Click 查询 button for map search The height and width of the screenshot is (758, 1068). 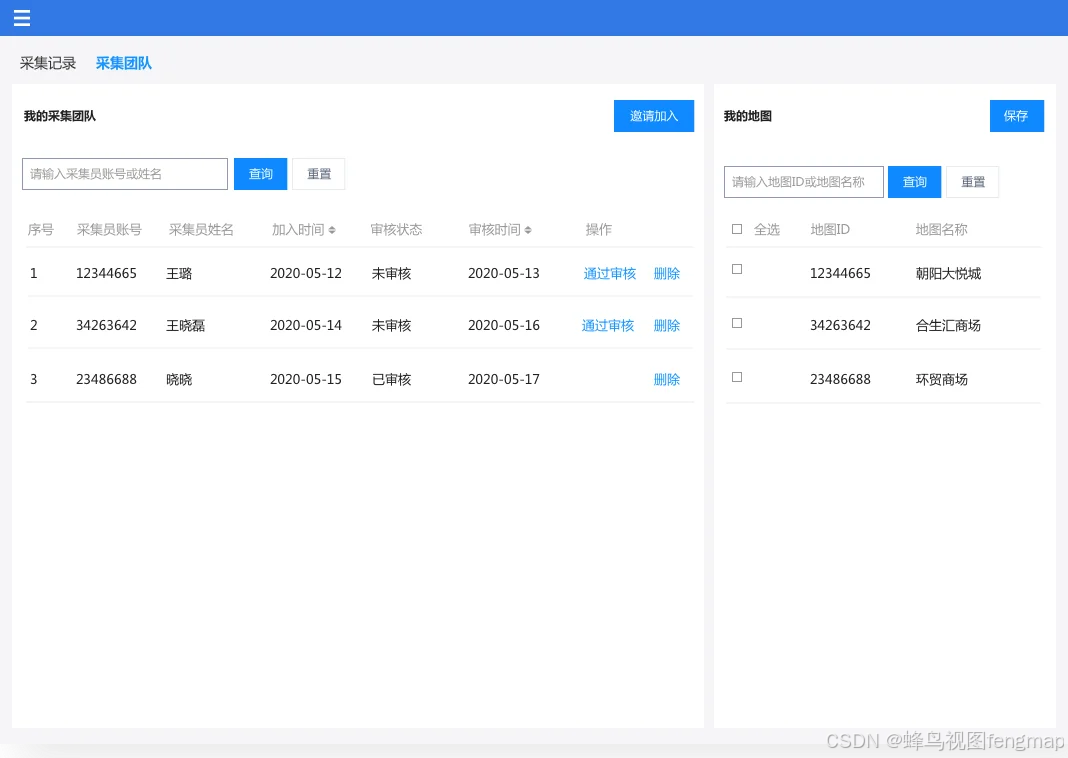tap(914, 182)
